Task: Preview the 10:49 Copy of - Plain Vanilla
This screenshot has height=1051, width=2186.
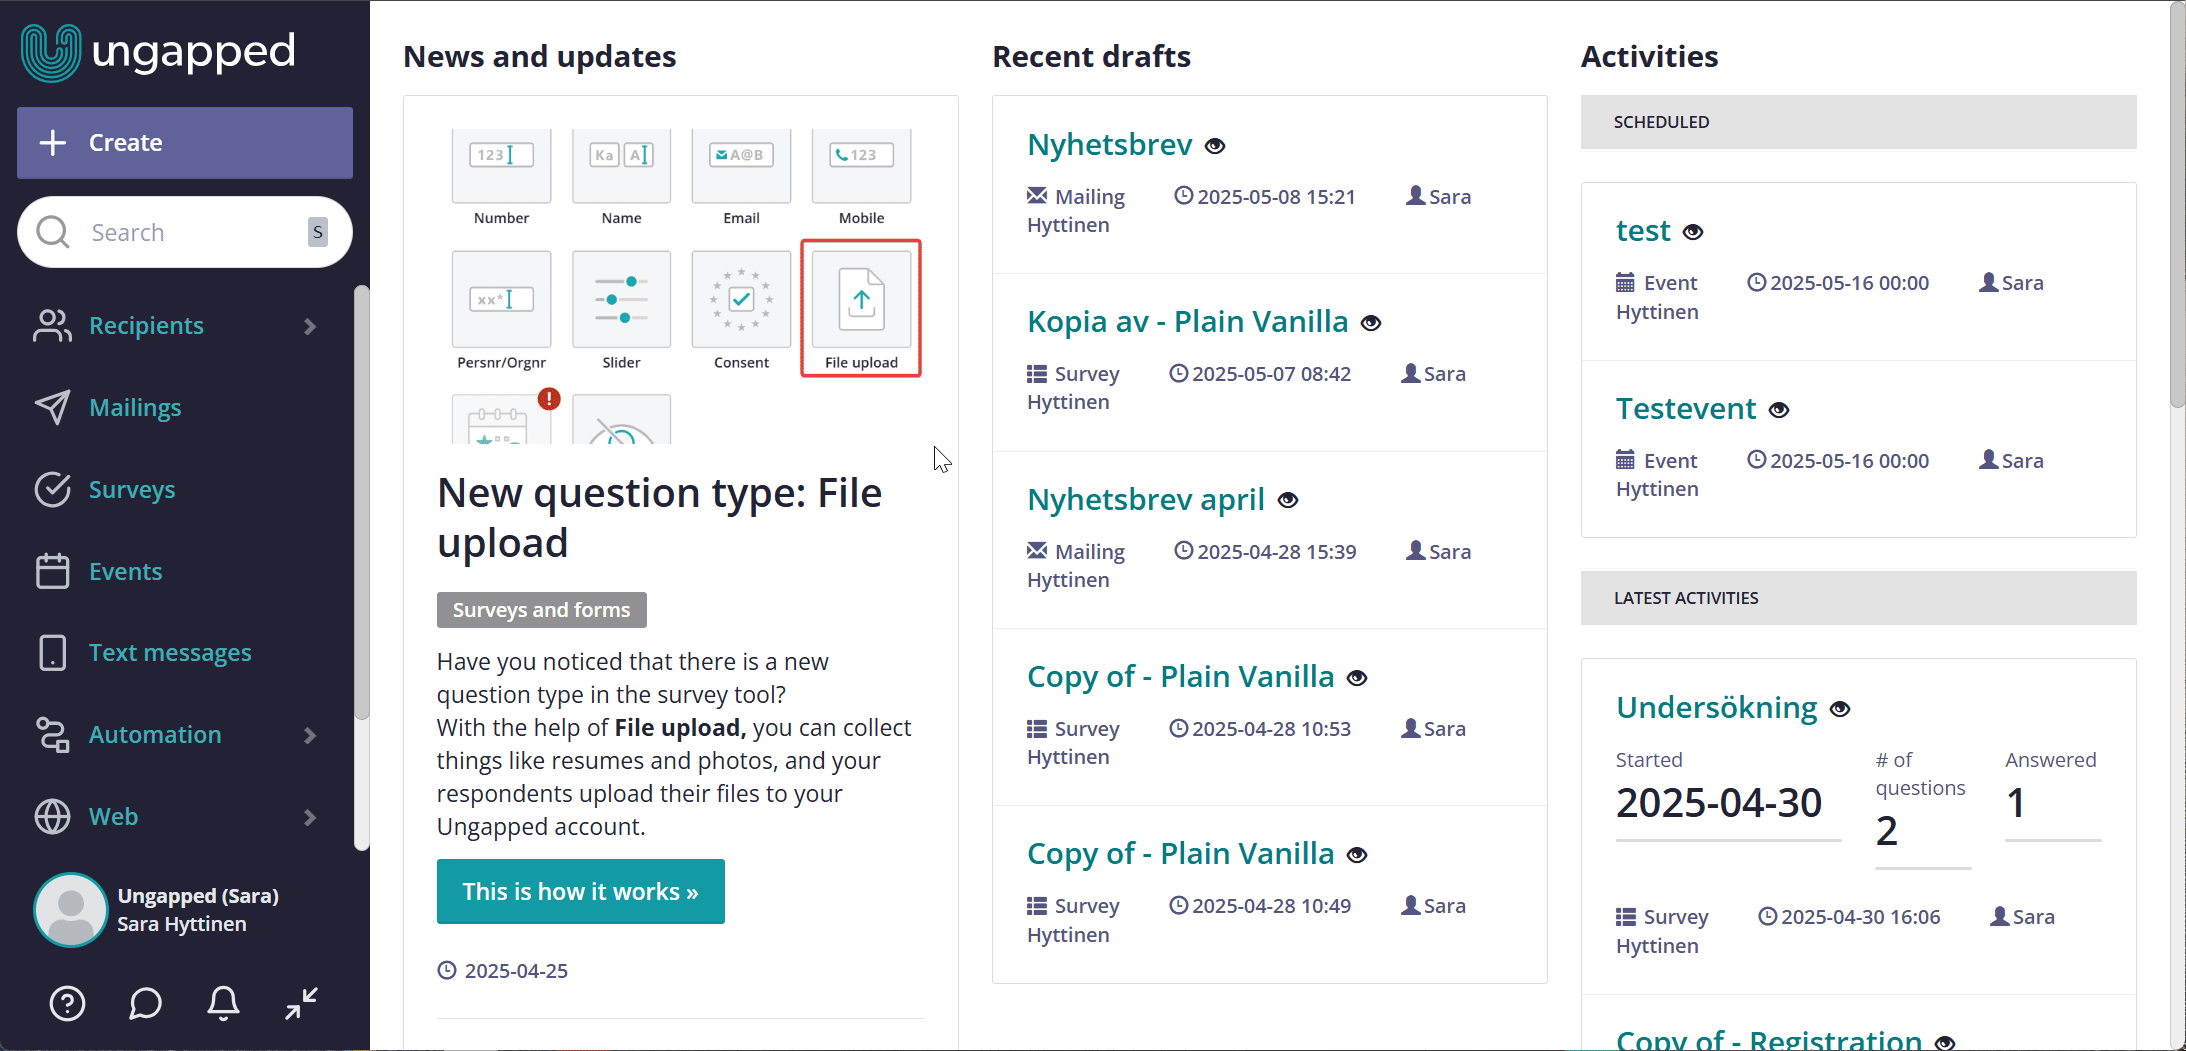Action: [x=1357, y=855]
